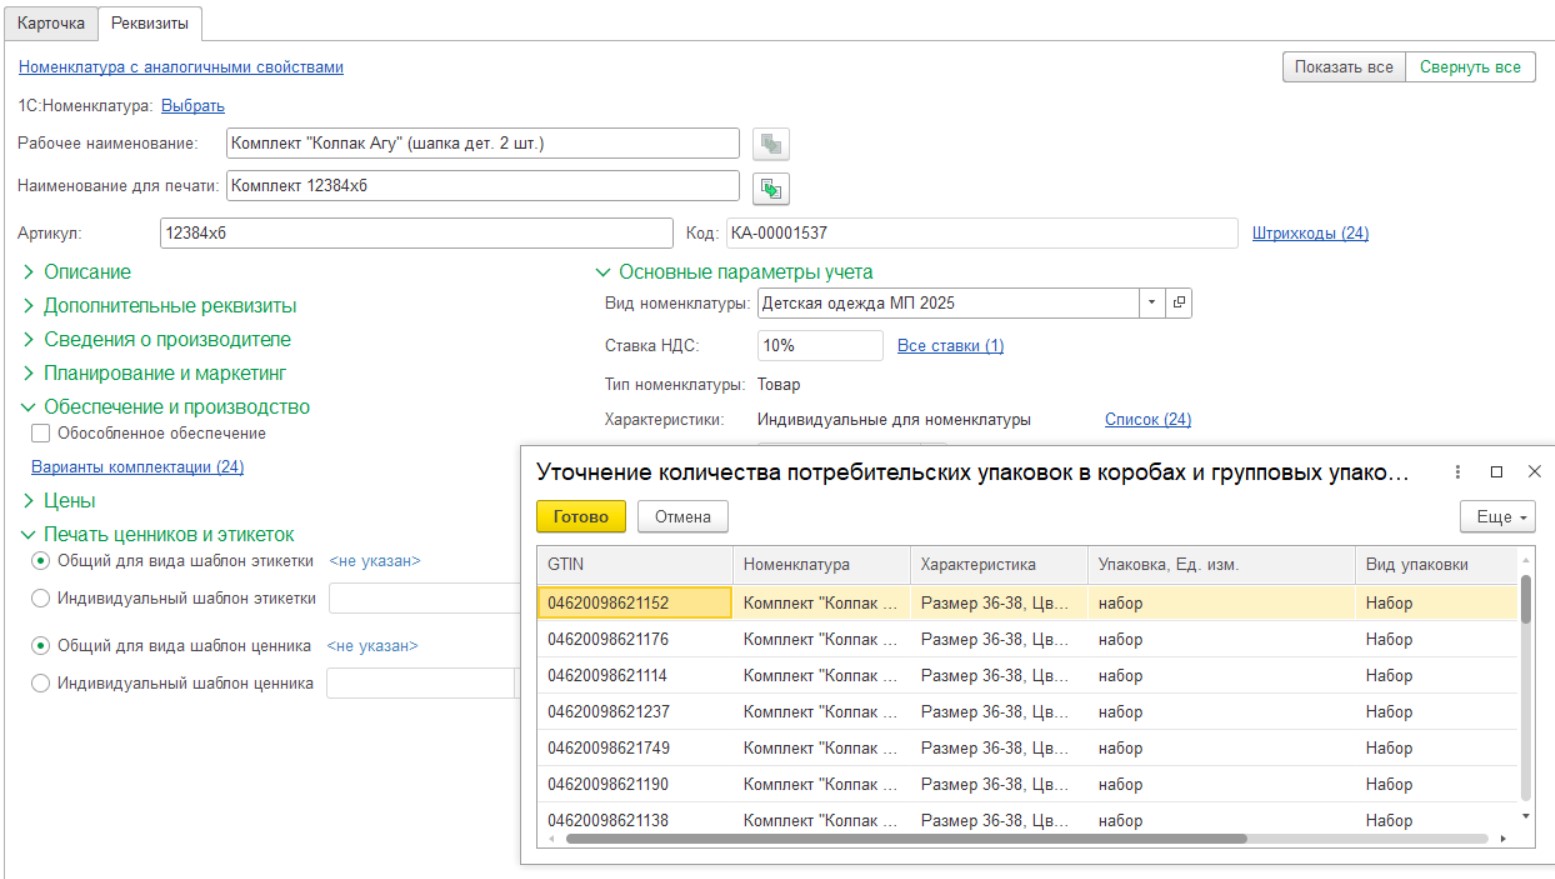Image resolution: width=1555 pixels, height=879 pixels.
Task: Open the Вид номенклатуры item form icon
Action: point(1179,303)
